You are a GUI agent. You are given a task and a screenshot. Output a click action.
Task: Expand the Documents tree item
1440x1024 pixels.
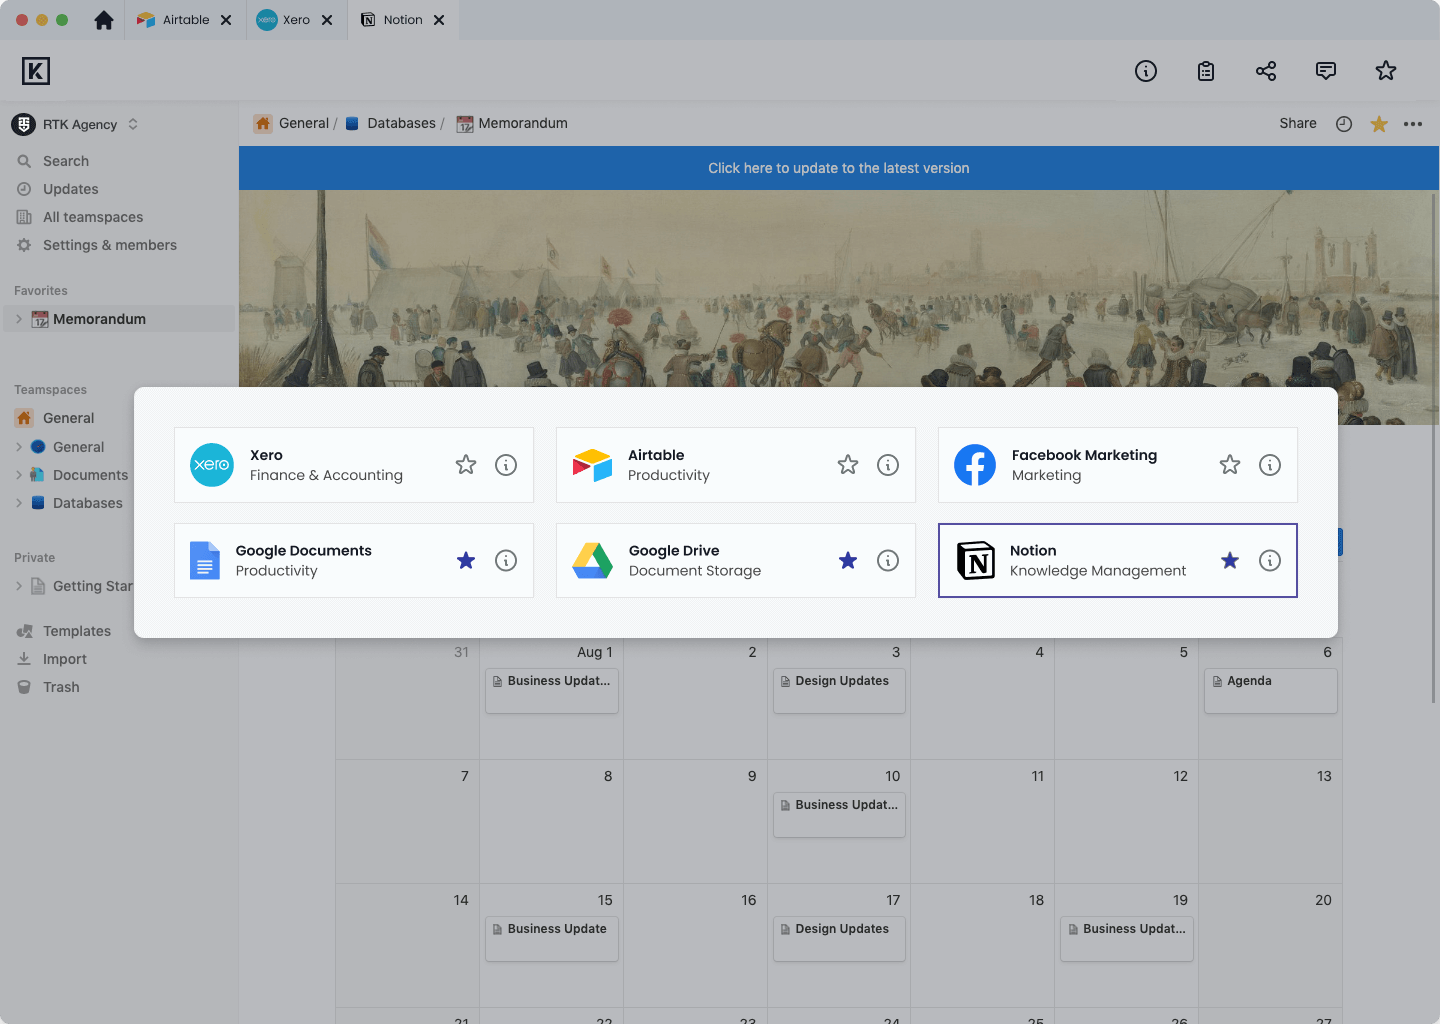(x=19, y=476)
